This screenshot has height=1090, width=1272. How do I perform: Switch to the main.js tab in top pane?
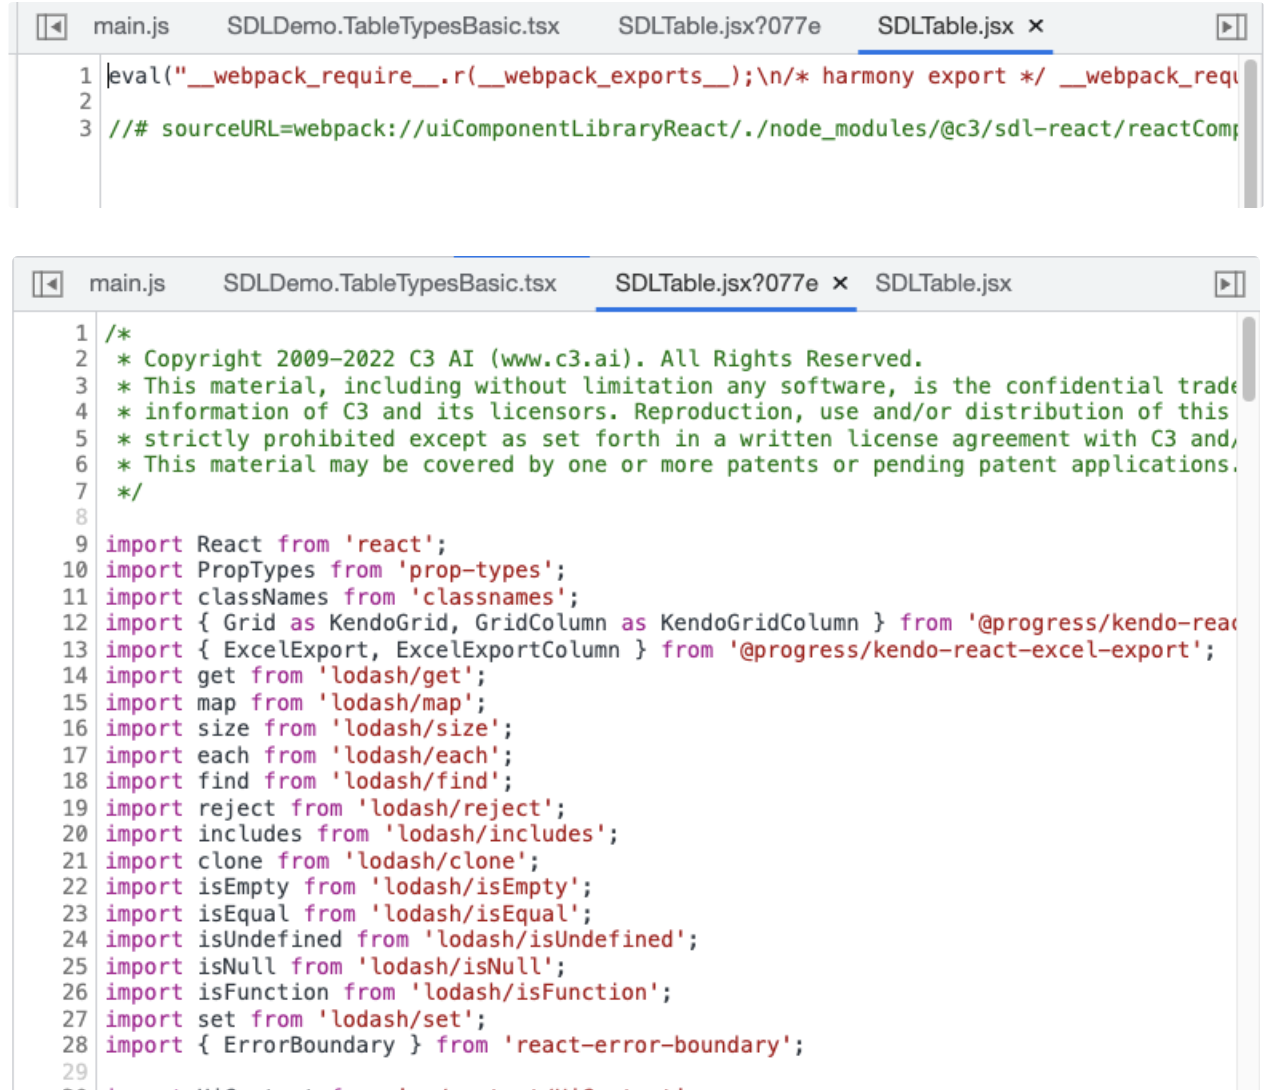point(130,27)
